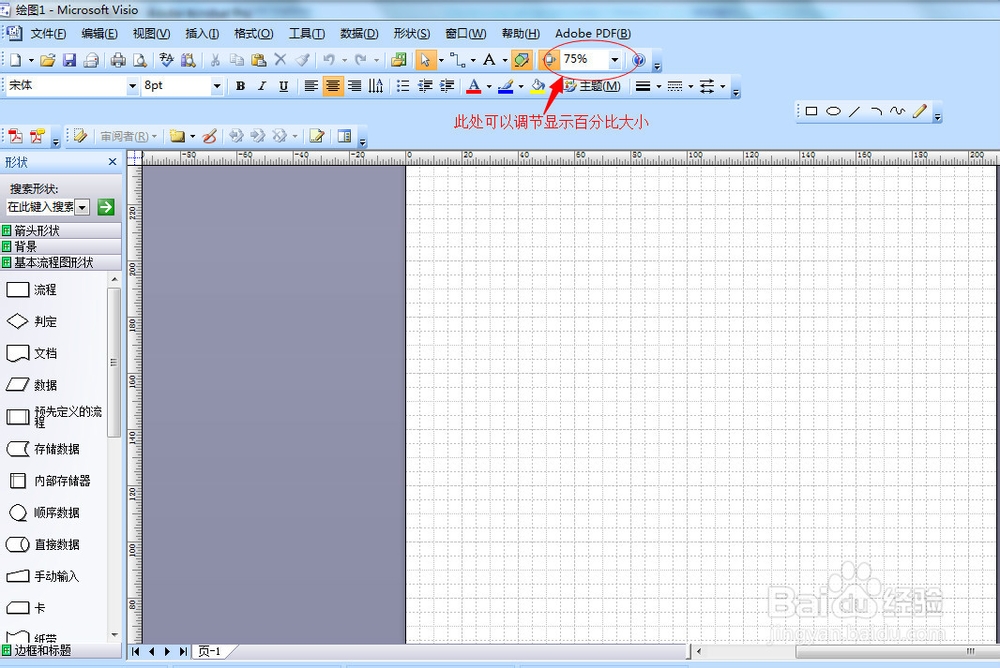Select the Pencil drawing tool

pyautogui.click(x=919, y=111)
